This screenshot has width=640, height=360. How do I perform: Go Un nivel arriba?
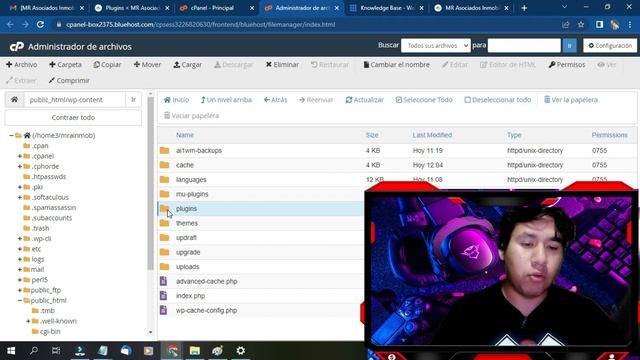[x=226, y=100]
